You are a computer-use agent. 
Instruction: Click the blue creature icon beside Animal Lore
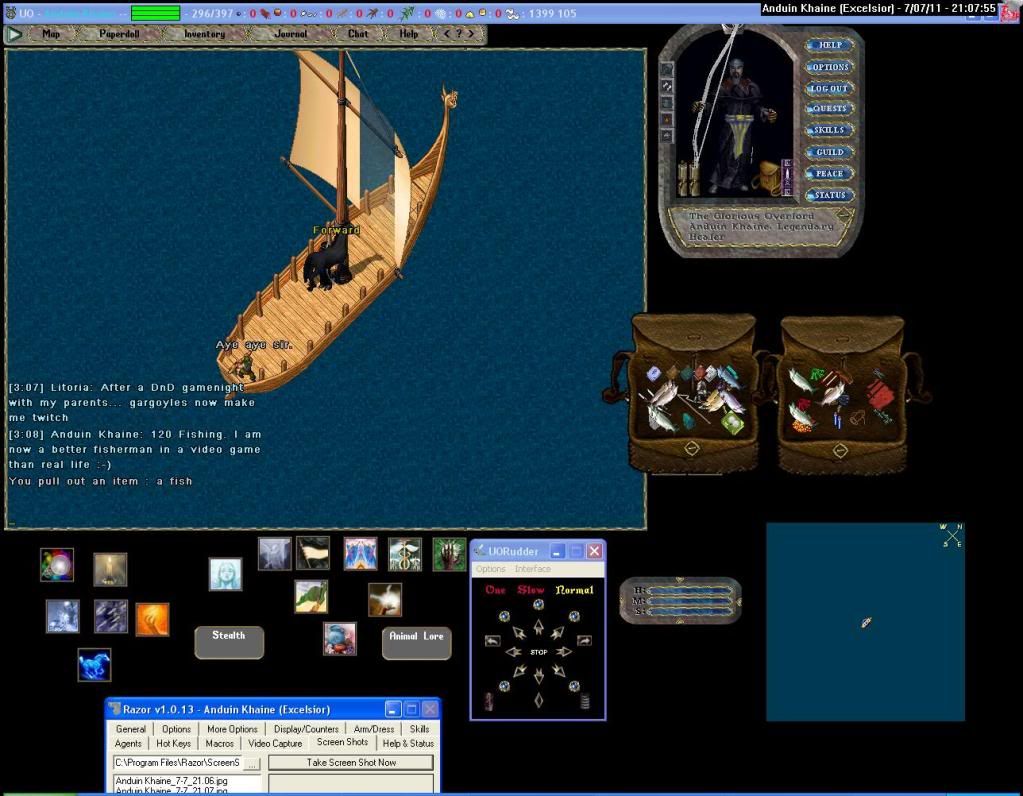(340, 638)
